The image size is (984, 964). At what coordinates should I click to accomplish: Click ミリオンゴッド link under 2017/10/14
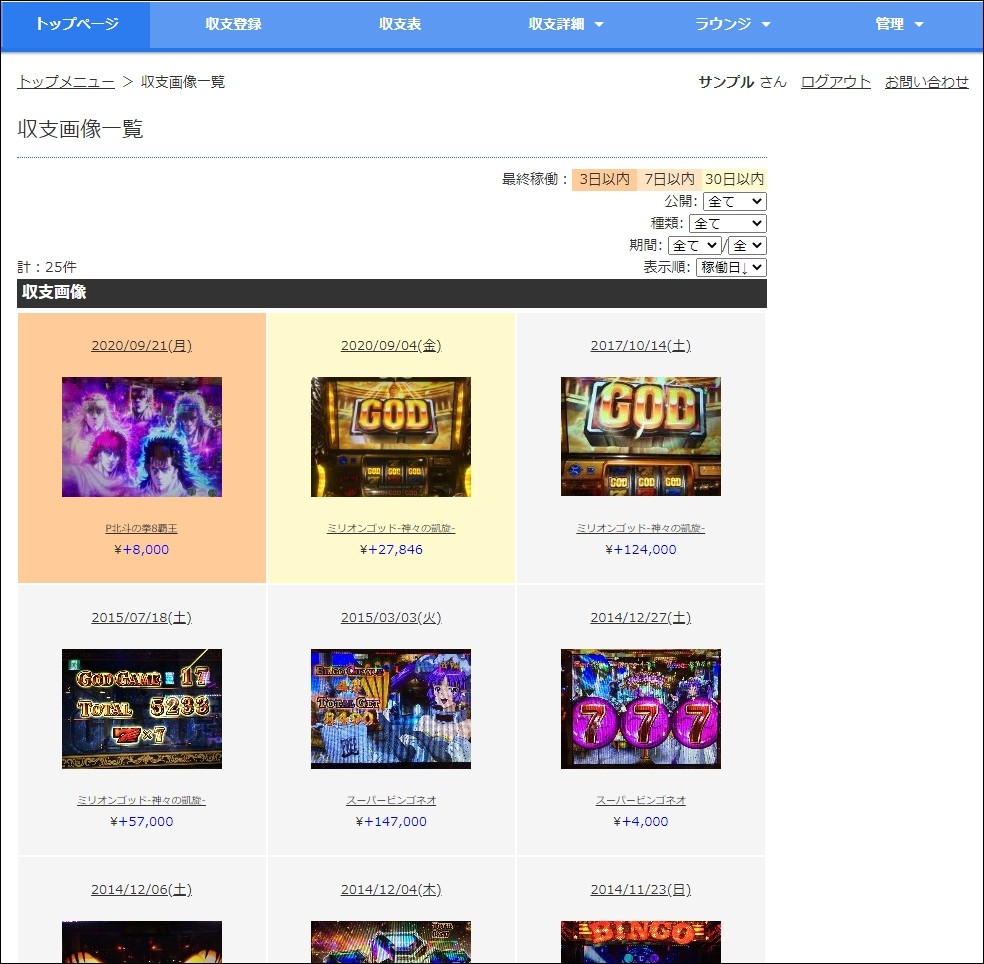pos(641,528)
